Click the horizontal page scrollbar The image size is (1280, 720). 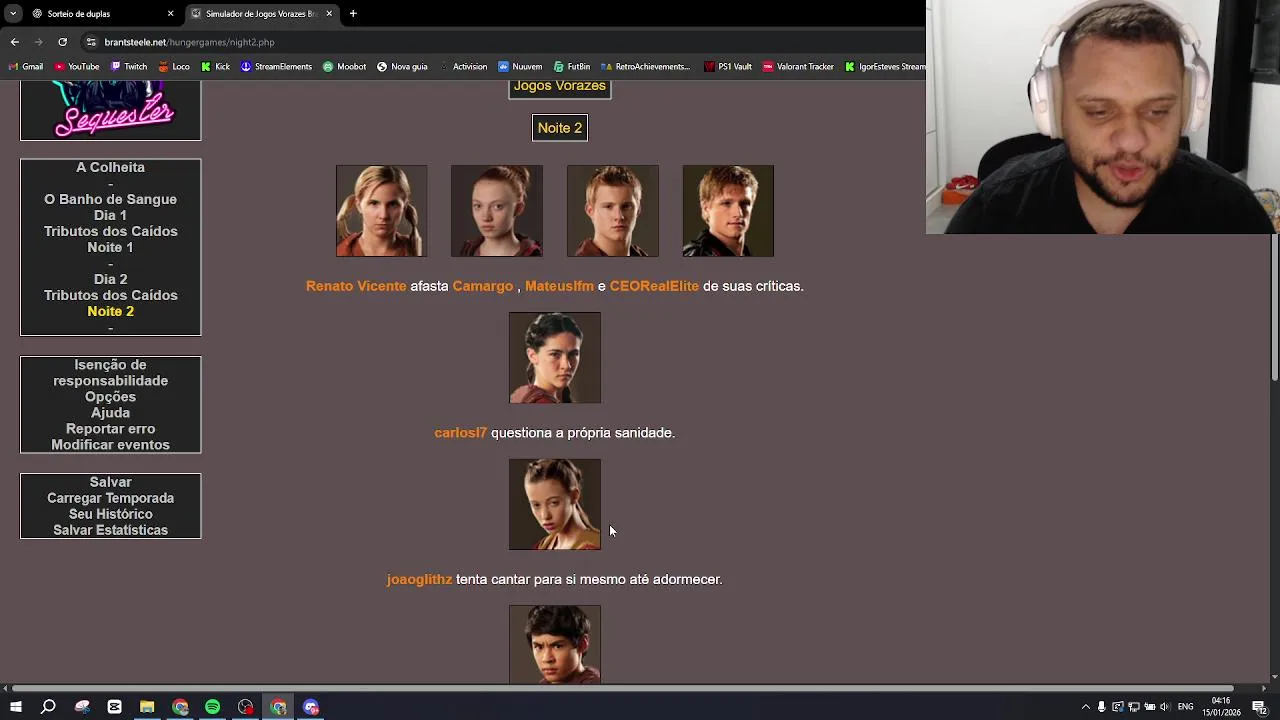[620, 688]
